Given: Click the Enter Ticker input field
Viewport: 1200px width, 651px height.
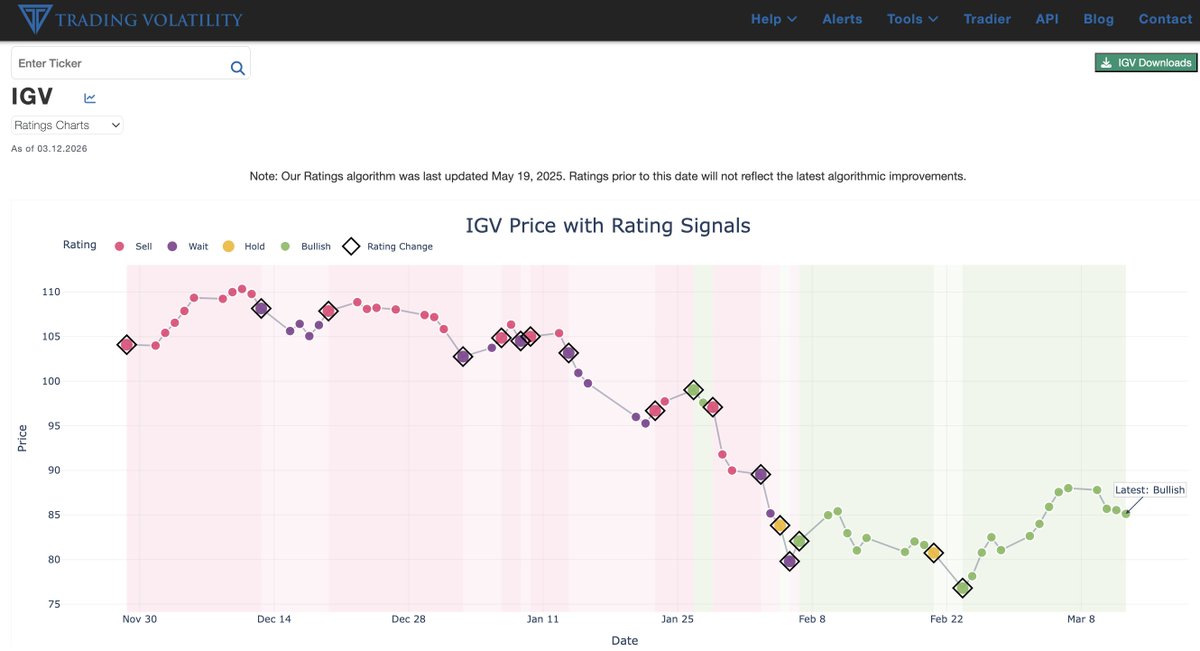Looking at the screenshot, I should click(110, 62).
